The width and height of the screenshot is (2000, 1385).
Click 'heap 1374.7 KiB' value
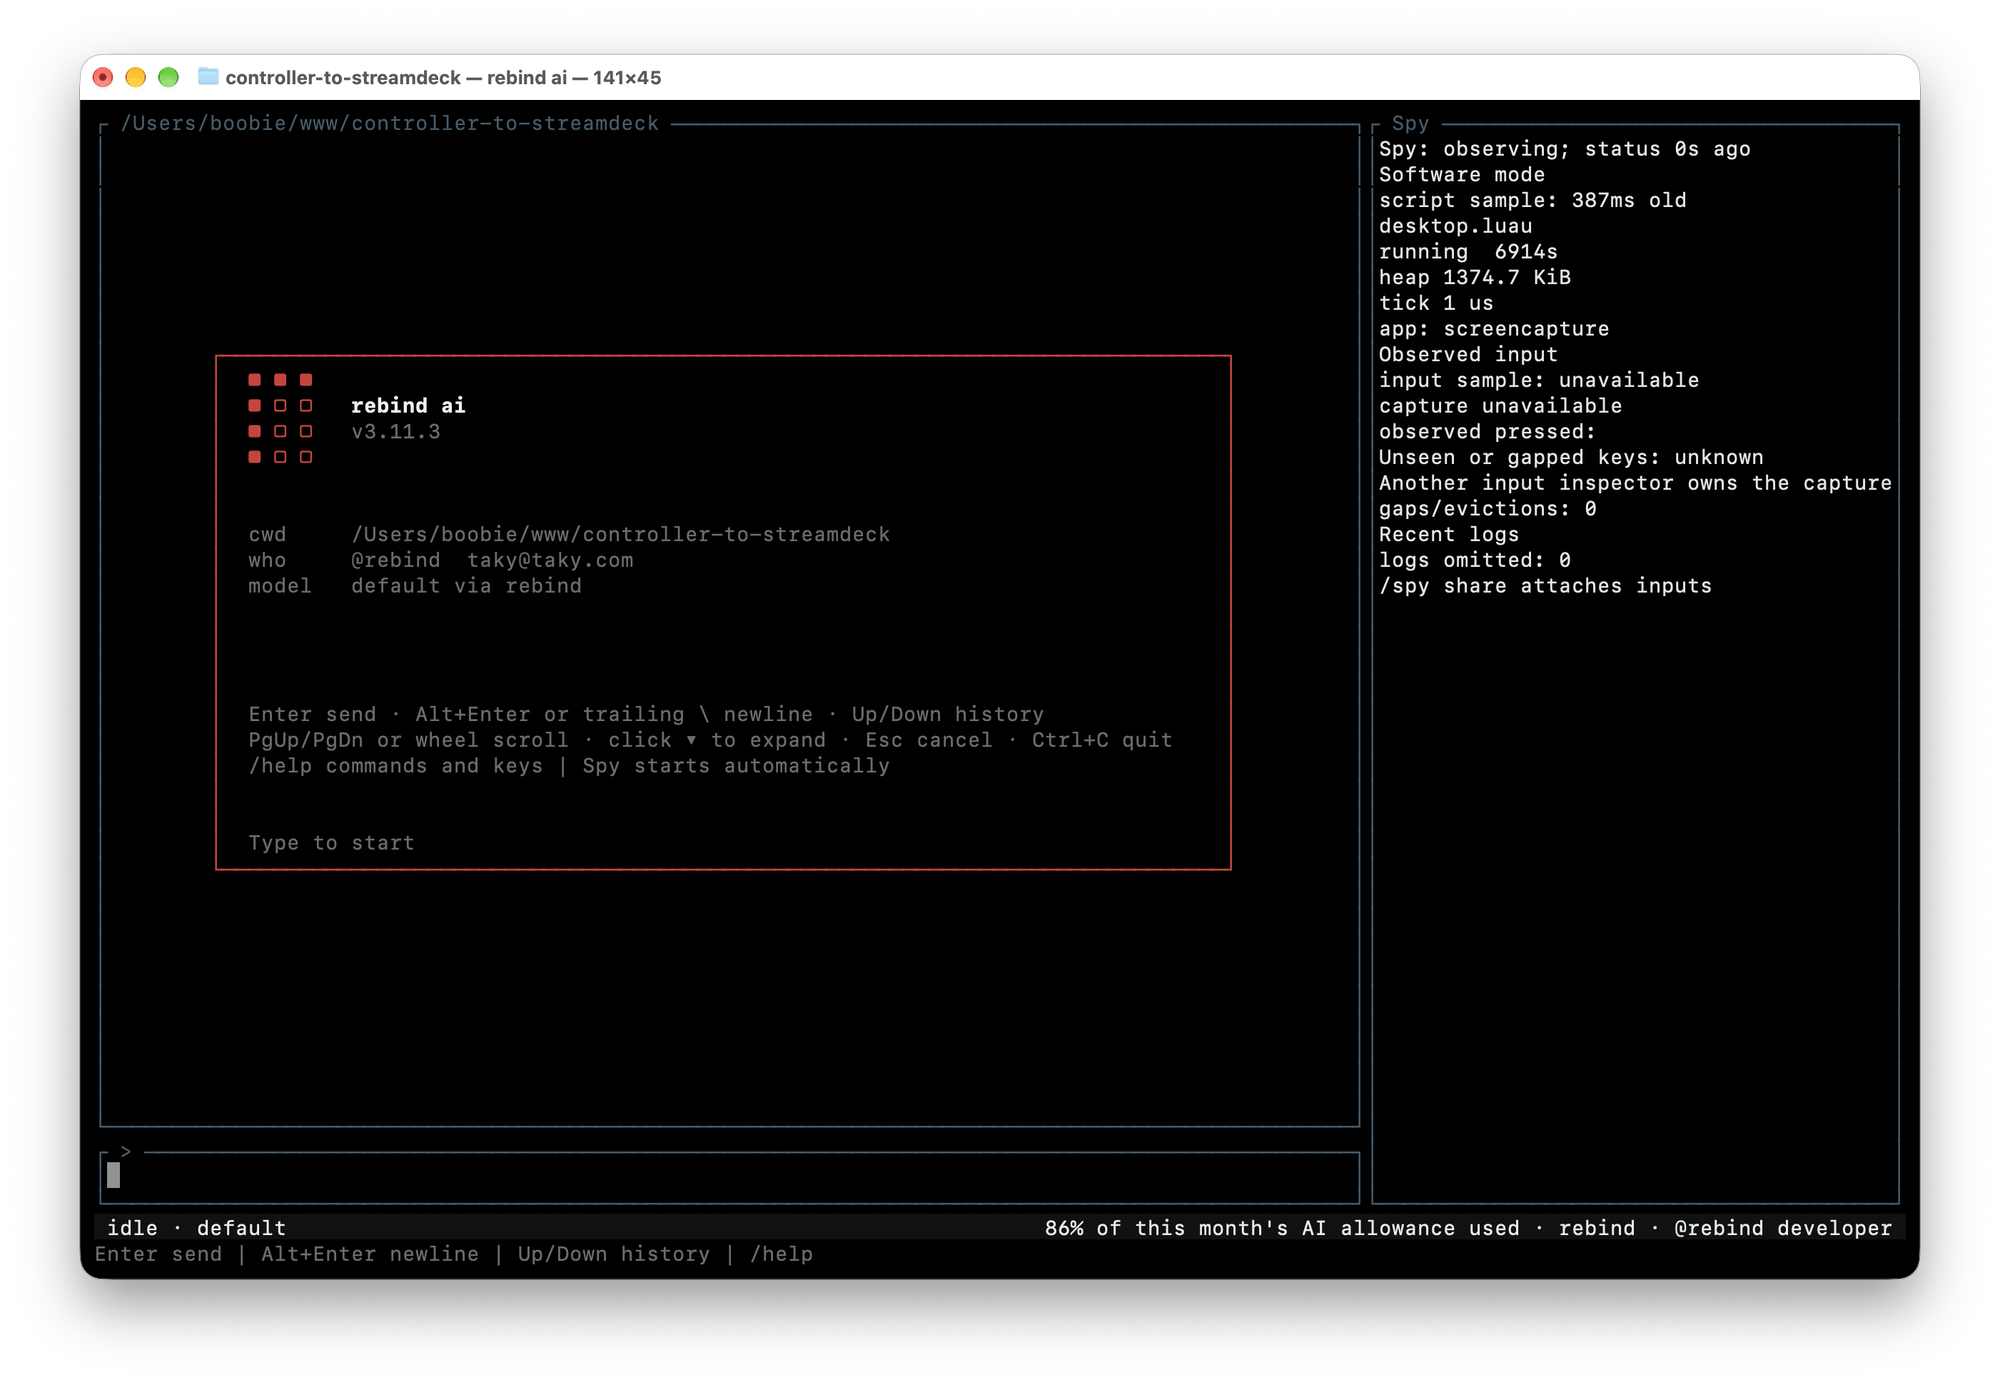1474,277
